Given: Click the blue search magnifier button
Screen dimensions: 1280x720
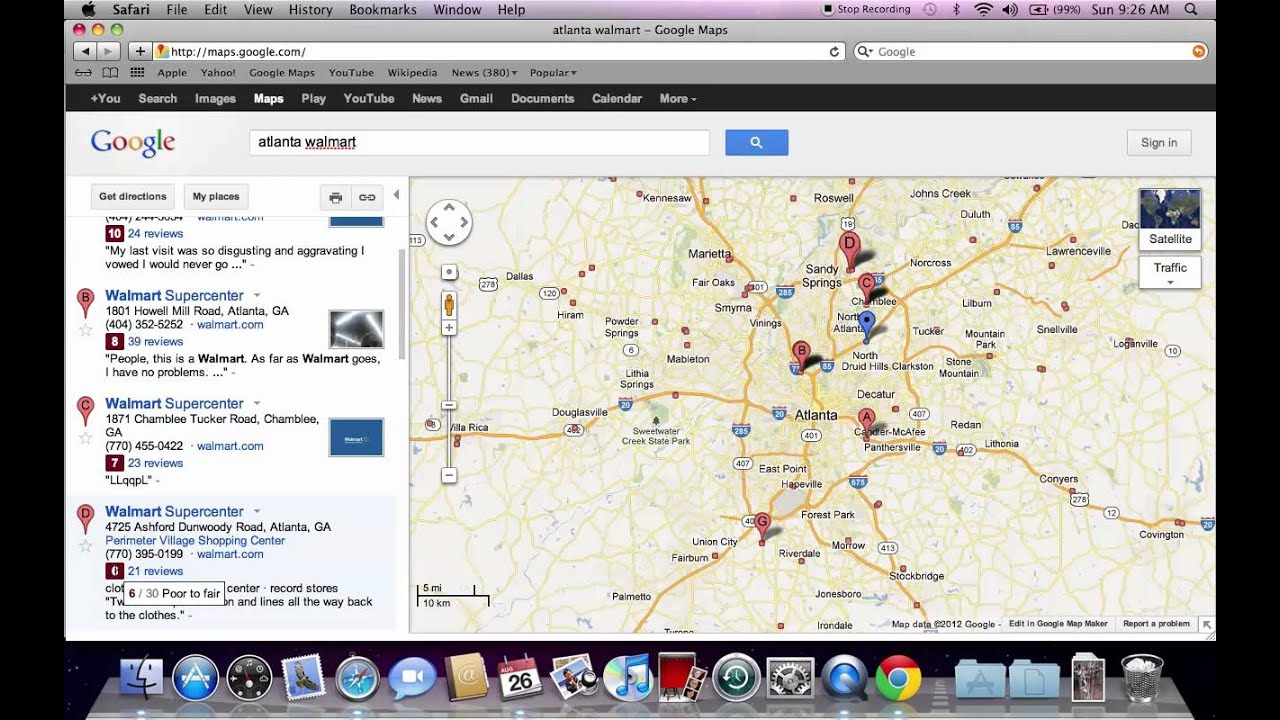Looking at the screenshot, I should 756,143.
